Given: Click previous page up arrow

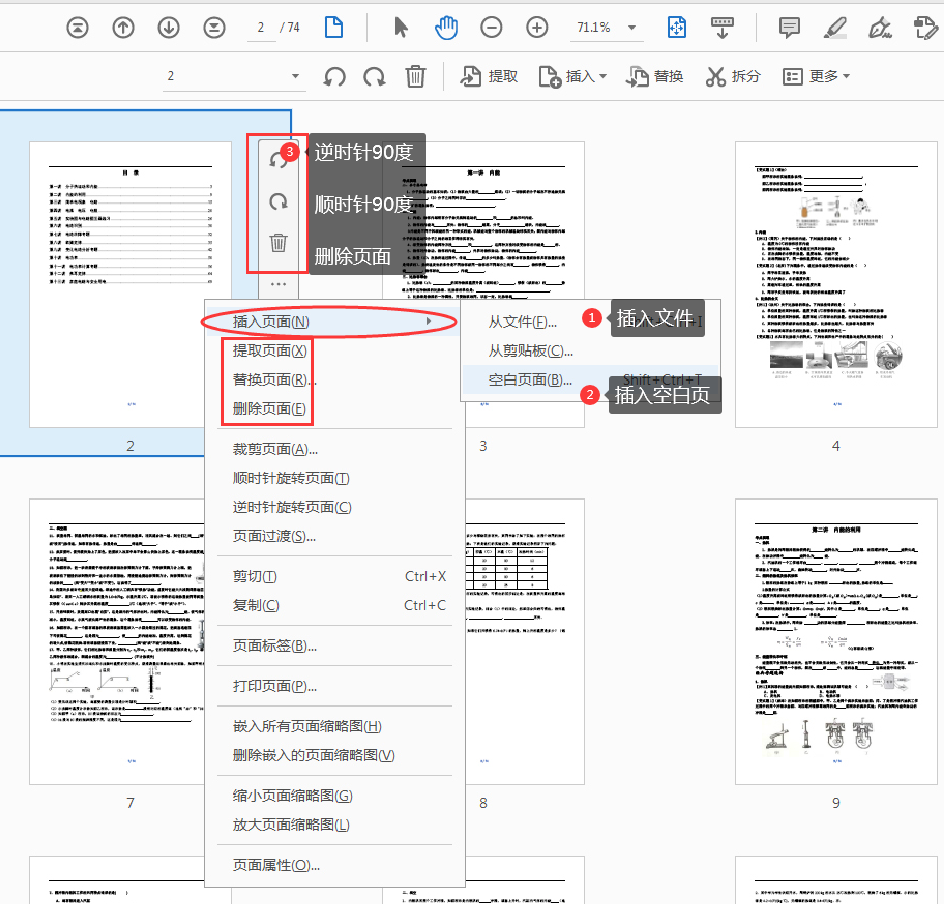Looking at the screenshot, I should click(x=123, y=28).
